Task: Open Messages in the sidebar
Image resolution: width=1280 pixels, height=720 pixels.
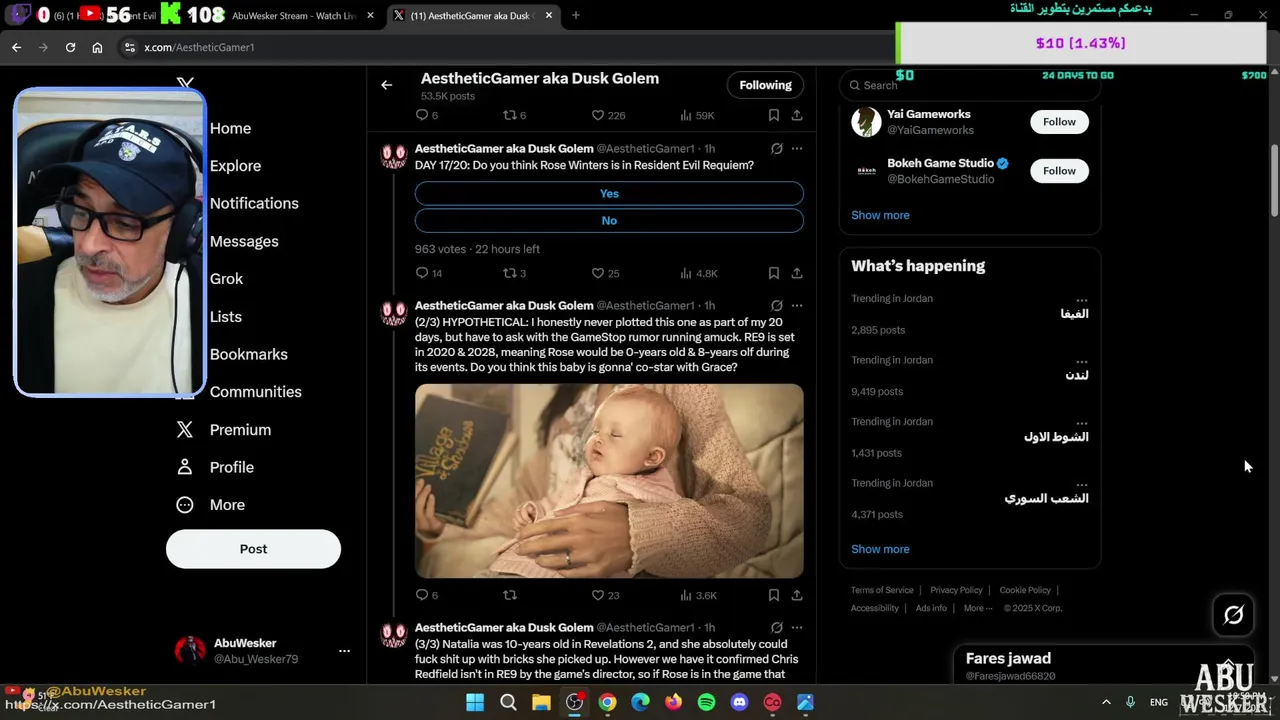Action: coord(244,241)
